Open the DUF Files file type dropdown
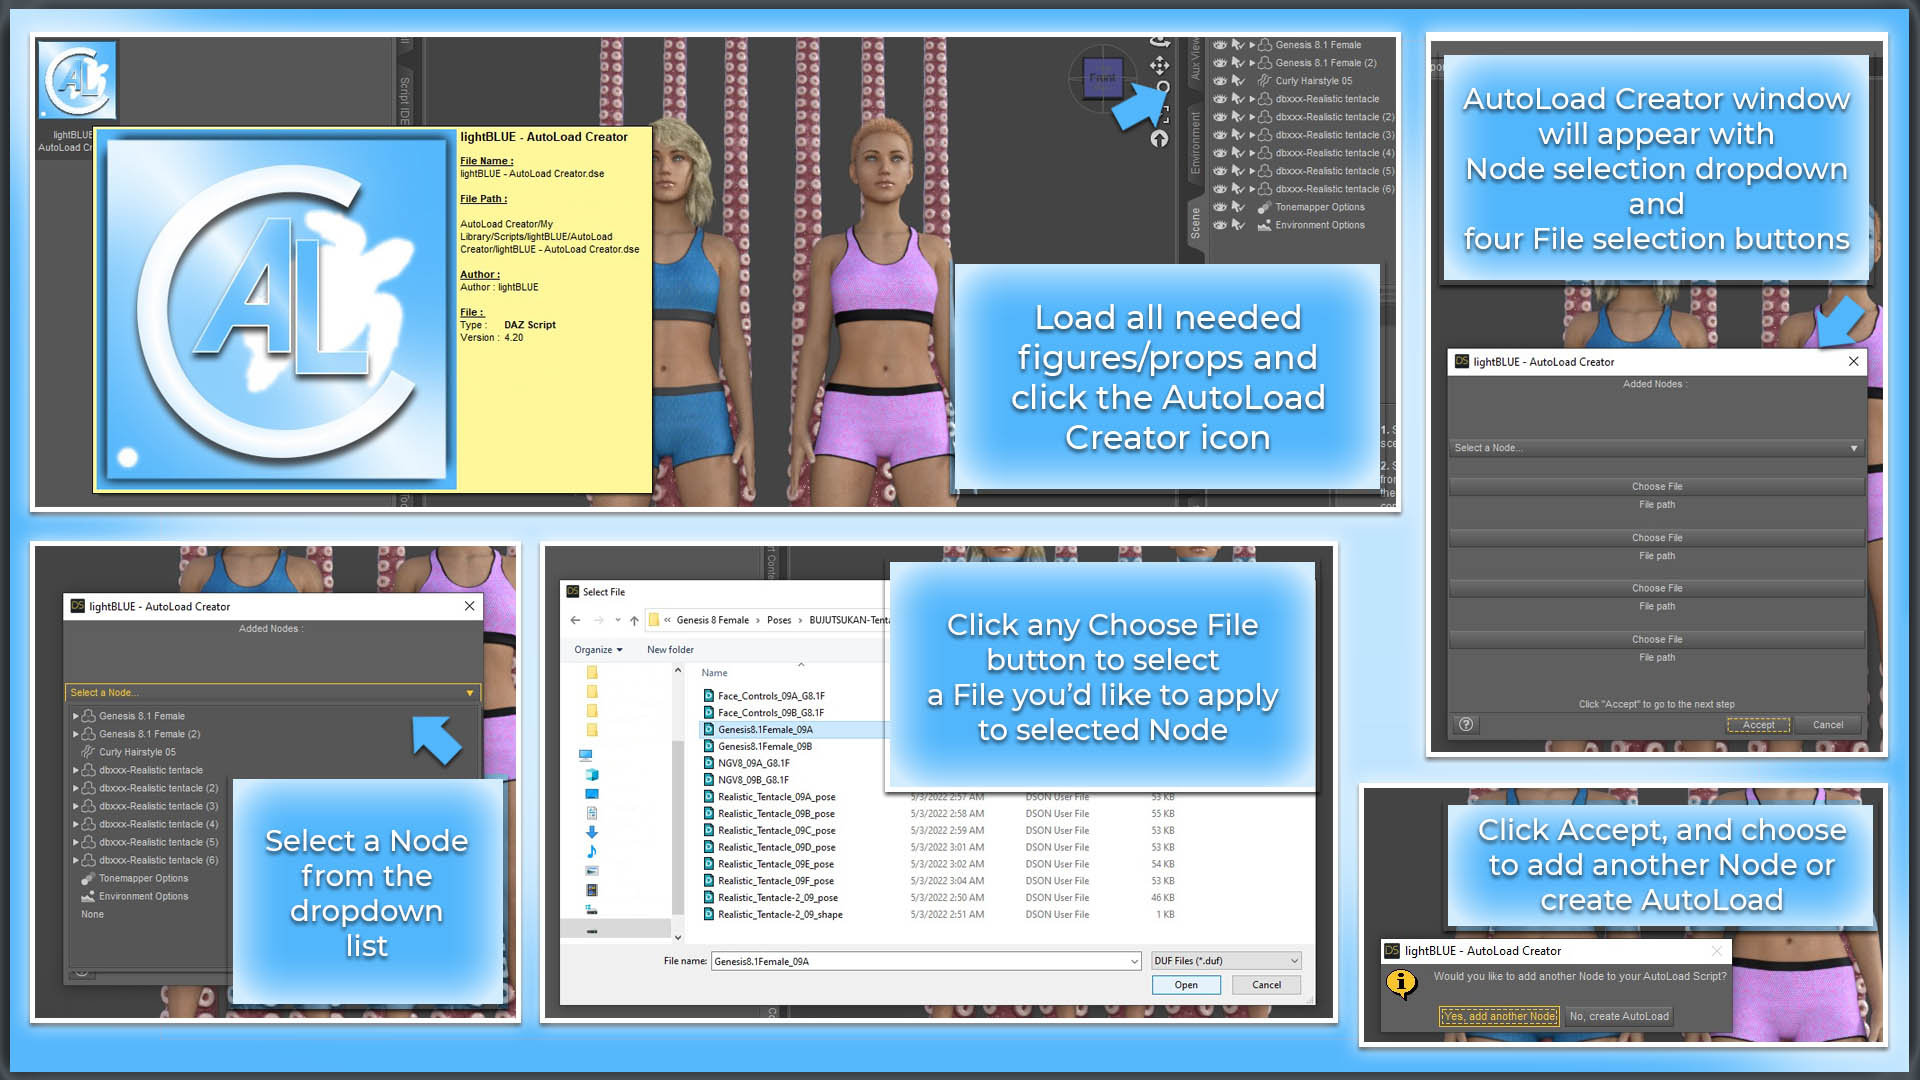The image size is (1920, 1080). pyautogui.click(x=1226, y=961)
